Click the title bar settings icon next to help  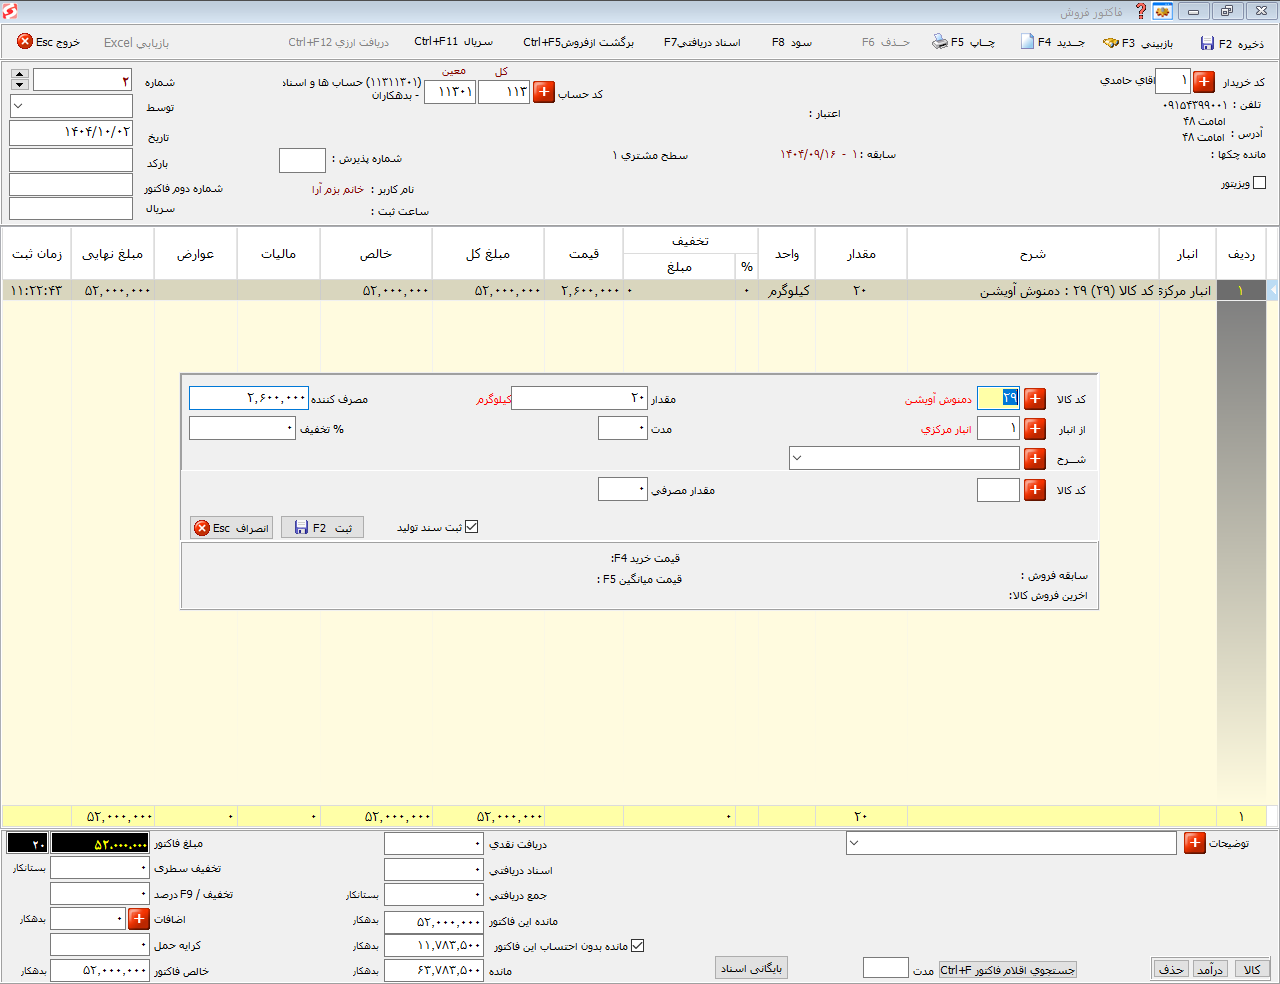tap(1162, 11)
